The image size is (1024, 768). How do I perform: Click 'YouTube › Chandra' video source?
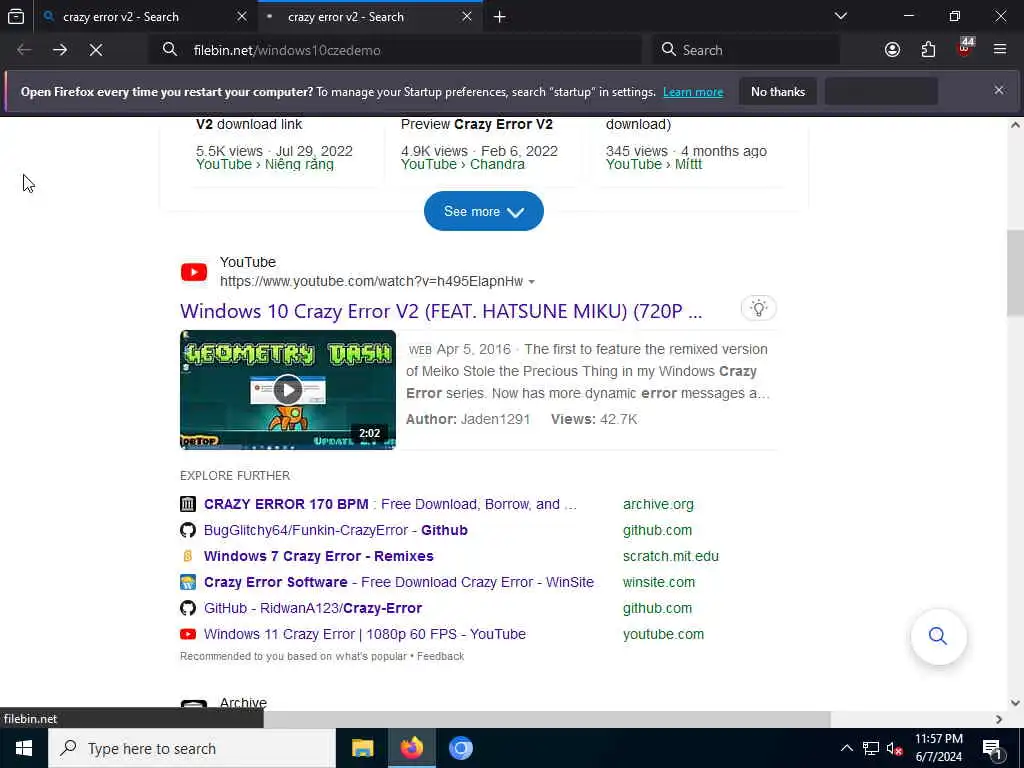(x=462, y=165)
